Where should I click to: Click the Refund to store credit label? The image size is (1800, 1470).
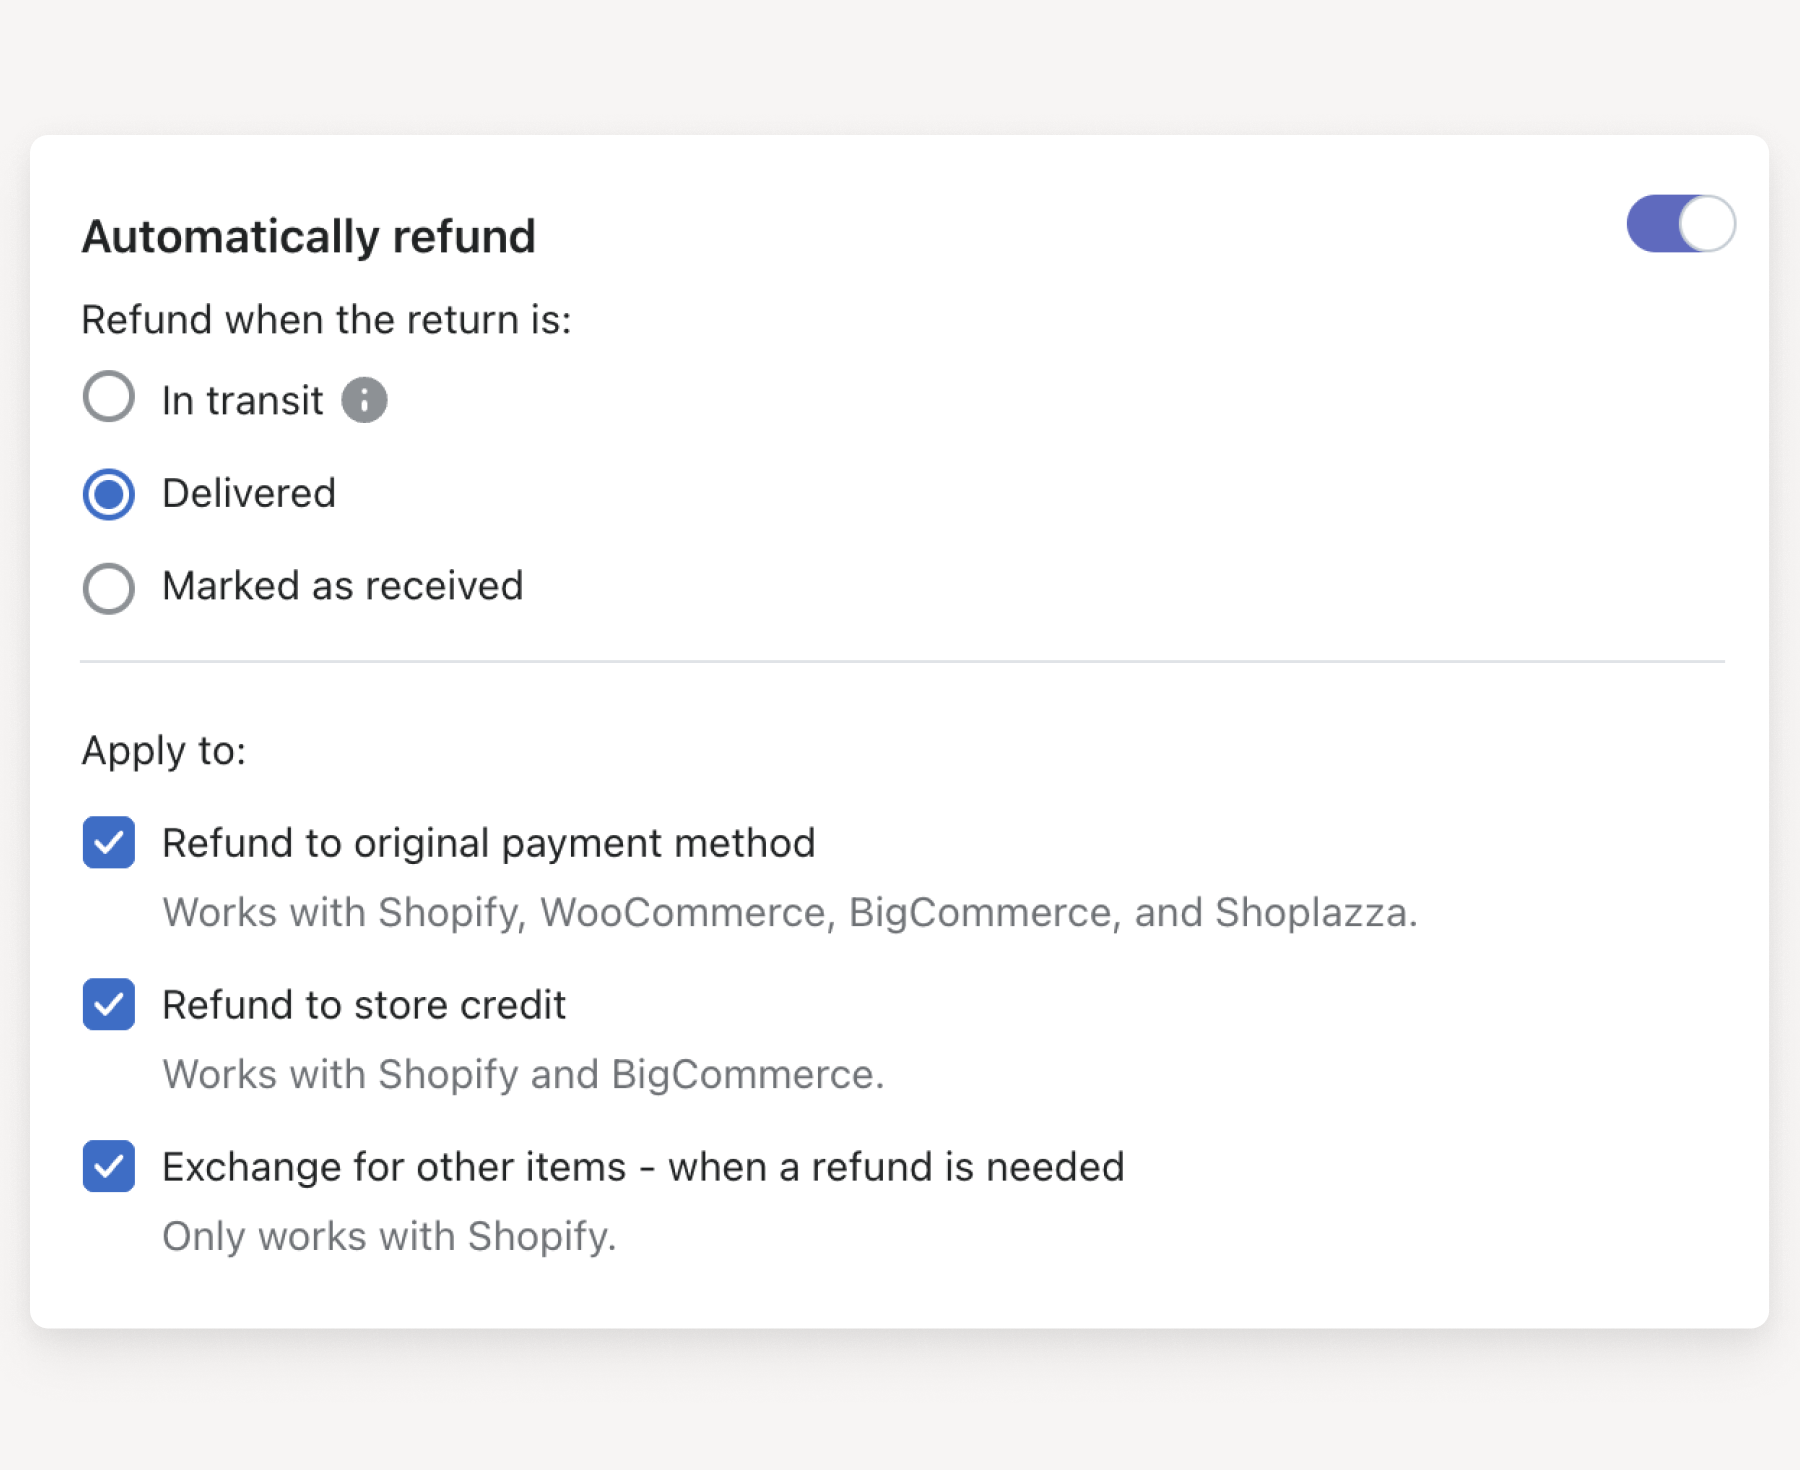364,1005
